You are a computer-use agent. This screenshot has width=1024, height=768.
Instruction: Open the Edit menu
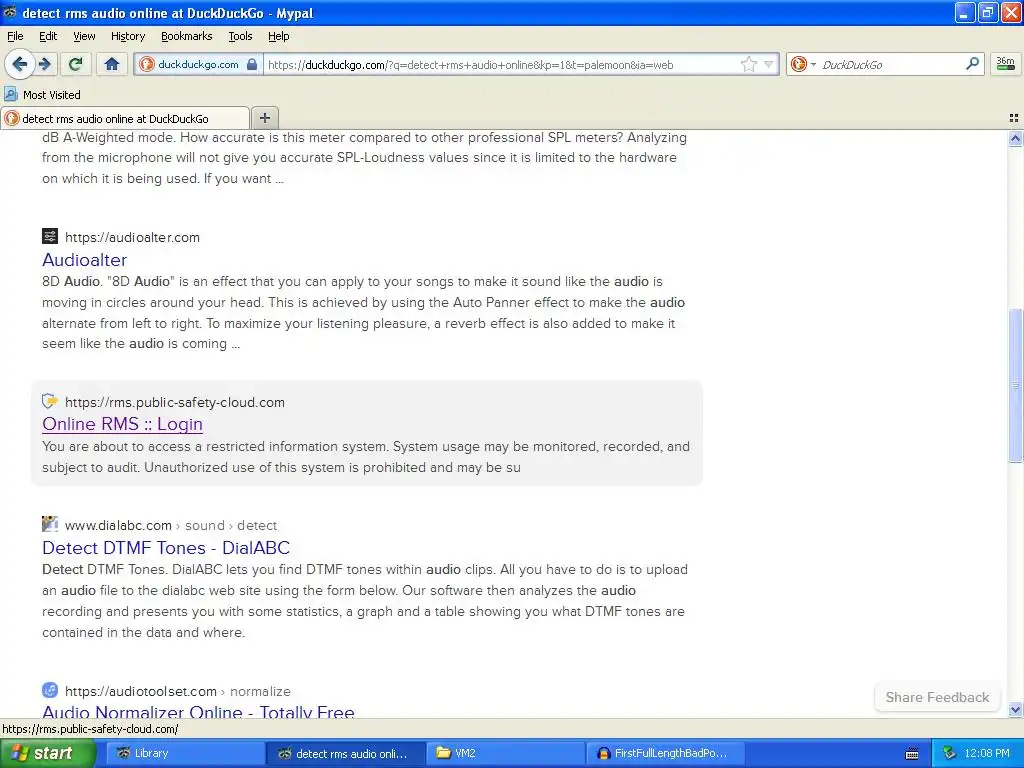click(x=48, y=36)
